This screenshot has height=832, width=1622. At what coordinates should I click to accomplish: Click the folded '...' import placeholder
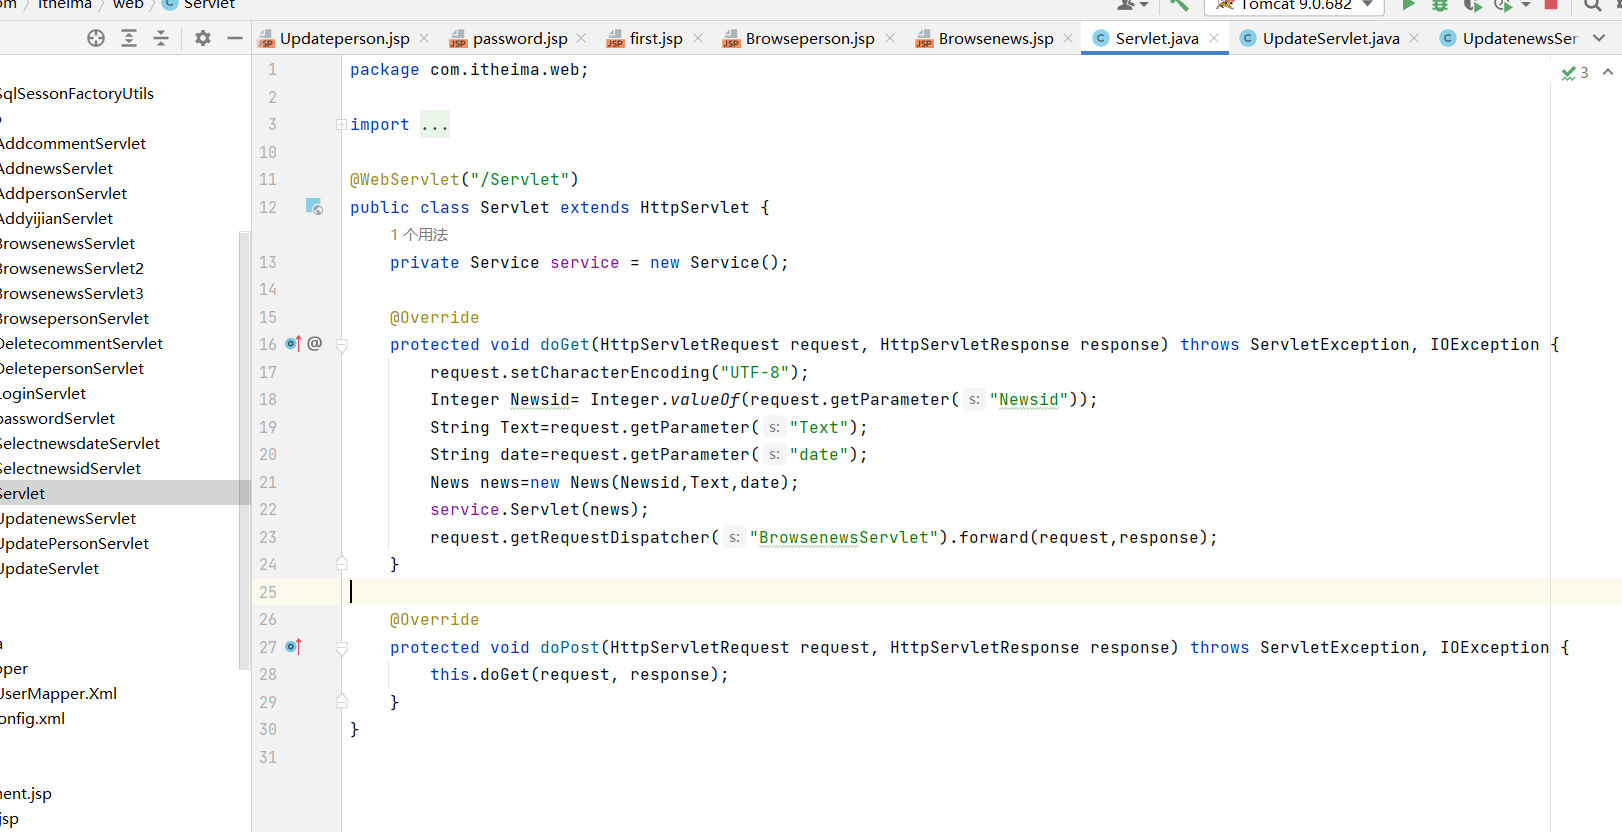435,125
